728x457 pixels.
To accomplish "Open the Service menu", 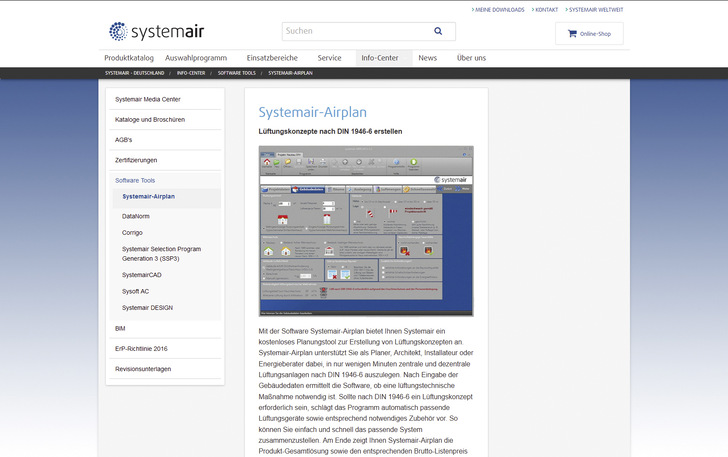I will coord(329,58).
